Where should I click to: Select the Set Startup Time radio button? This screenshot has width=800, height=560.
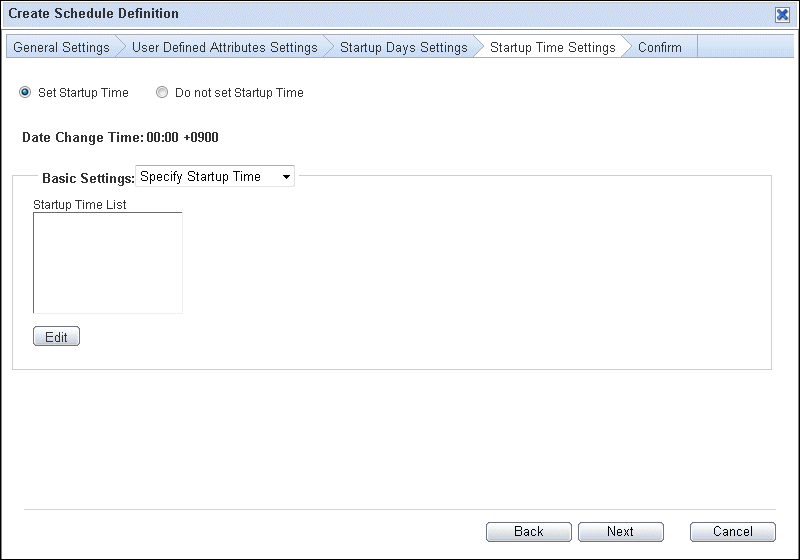[x=24, y=92]
